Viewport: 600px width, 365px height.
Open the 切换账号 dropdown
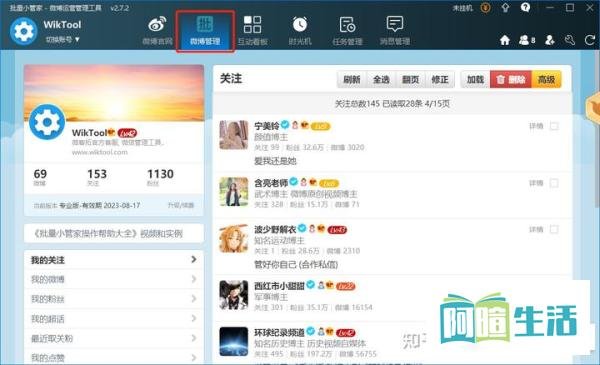(62, 39)
